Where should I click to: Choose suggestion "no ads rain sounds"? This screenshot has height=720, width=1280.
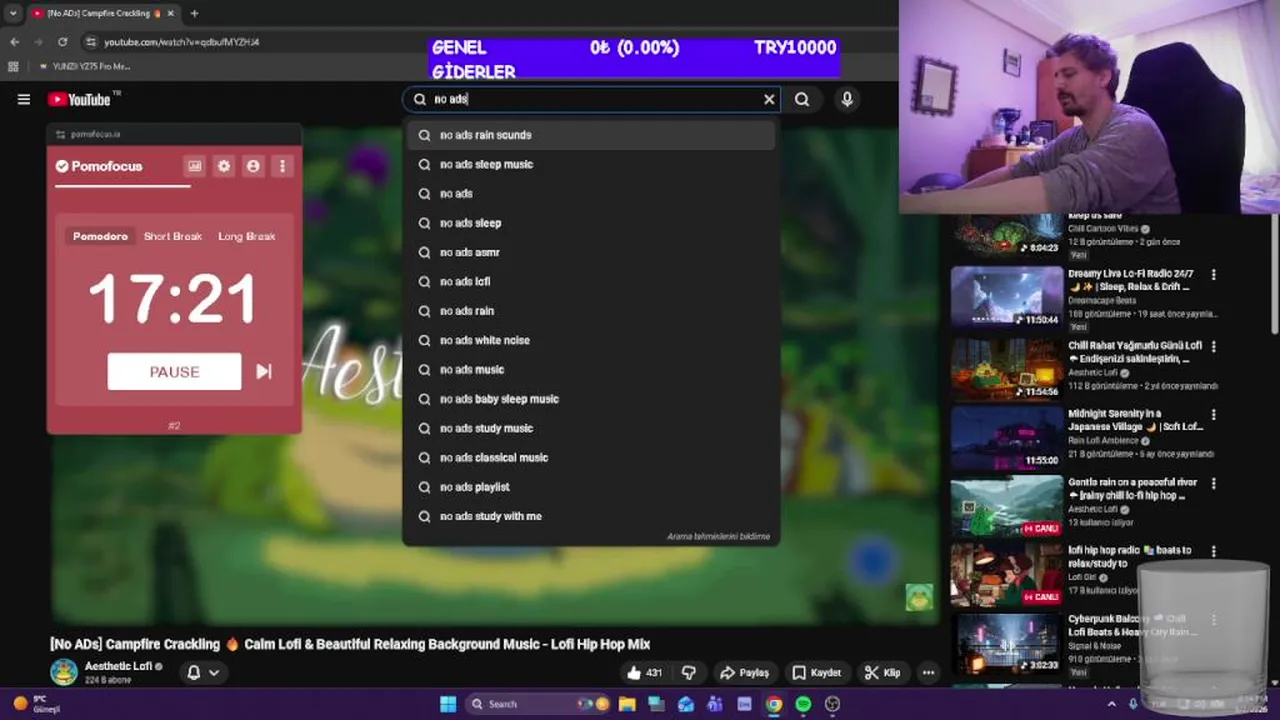[590, 135]
